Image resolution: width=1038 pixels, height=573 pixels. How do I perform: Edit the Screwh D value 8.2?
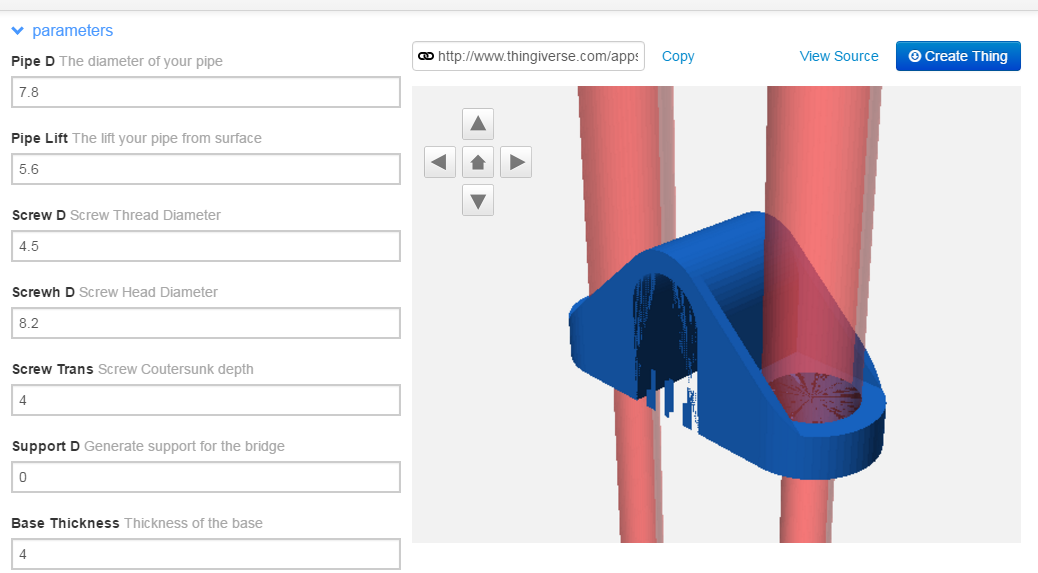[x=206, y=323]
